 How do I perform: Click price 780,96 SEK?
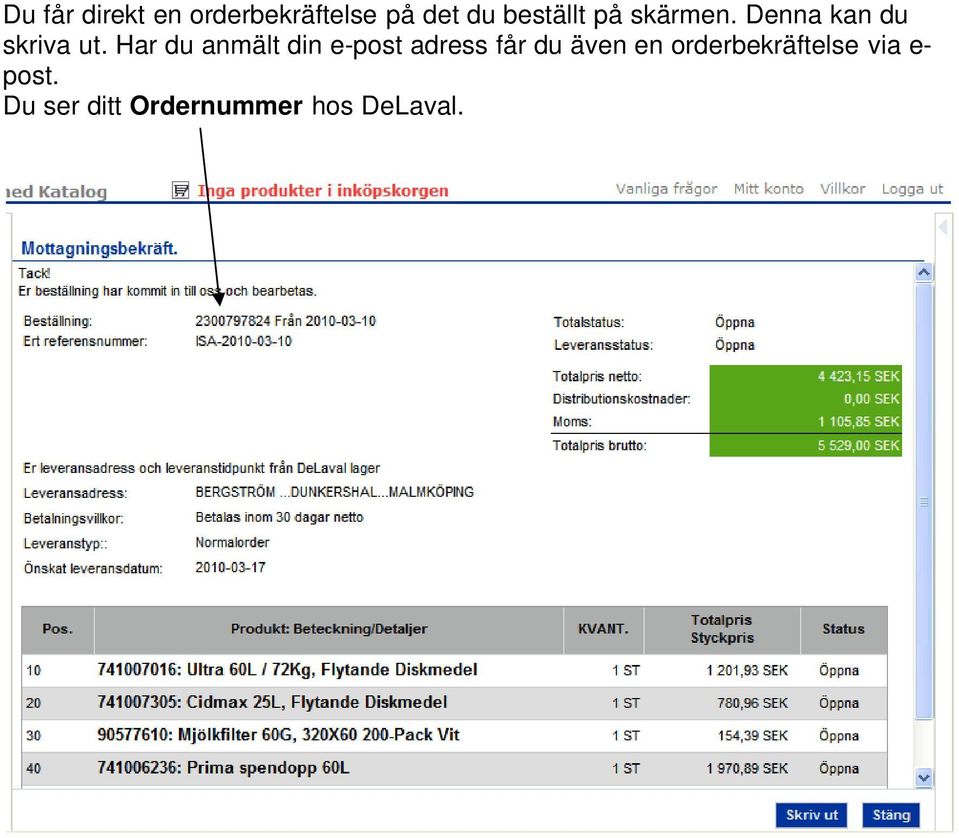click(x=752, y=703)
